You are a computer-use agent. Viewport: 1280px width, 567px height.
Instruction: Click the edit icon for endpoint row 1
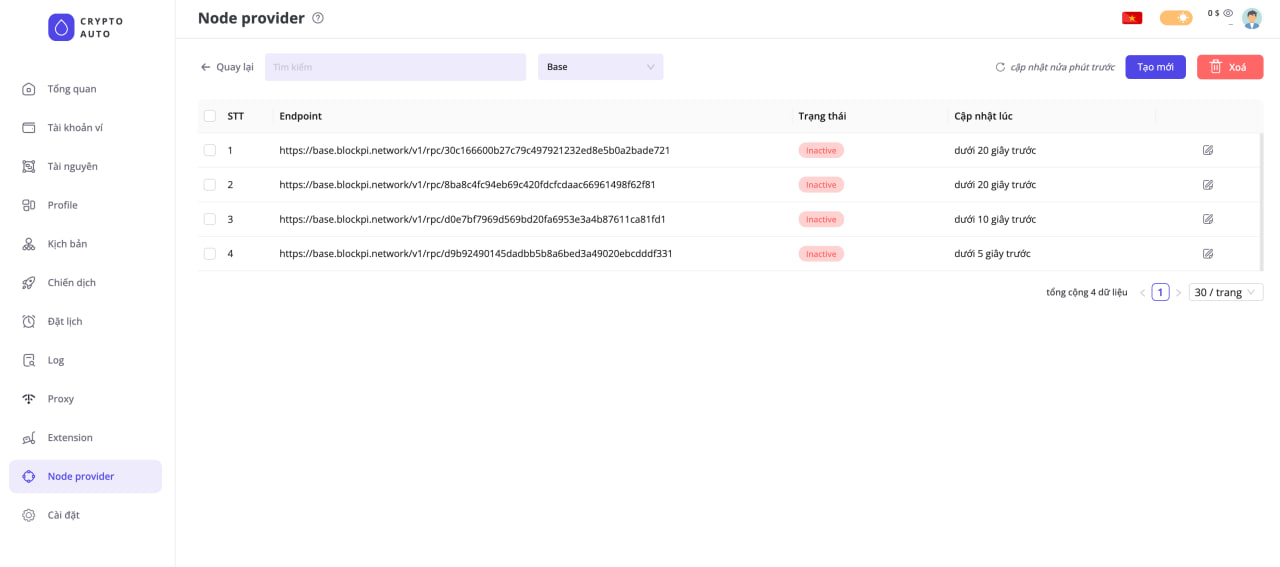point(1208,150)
